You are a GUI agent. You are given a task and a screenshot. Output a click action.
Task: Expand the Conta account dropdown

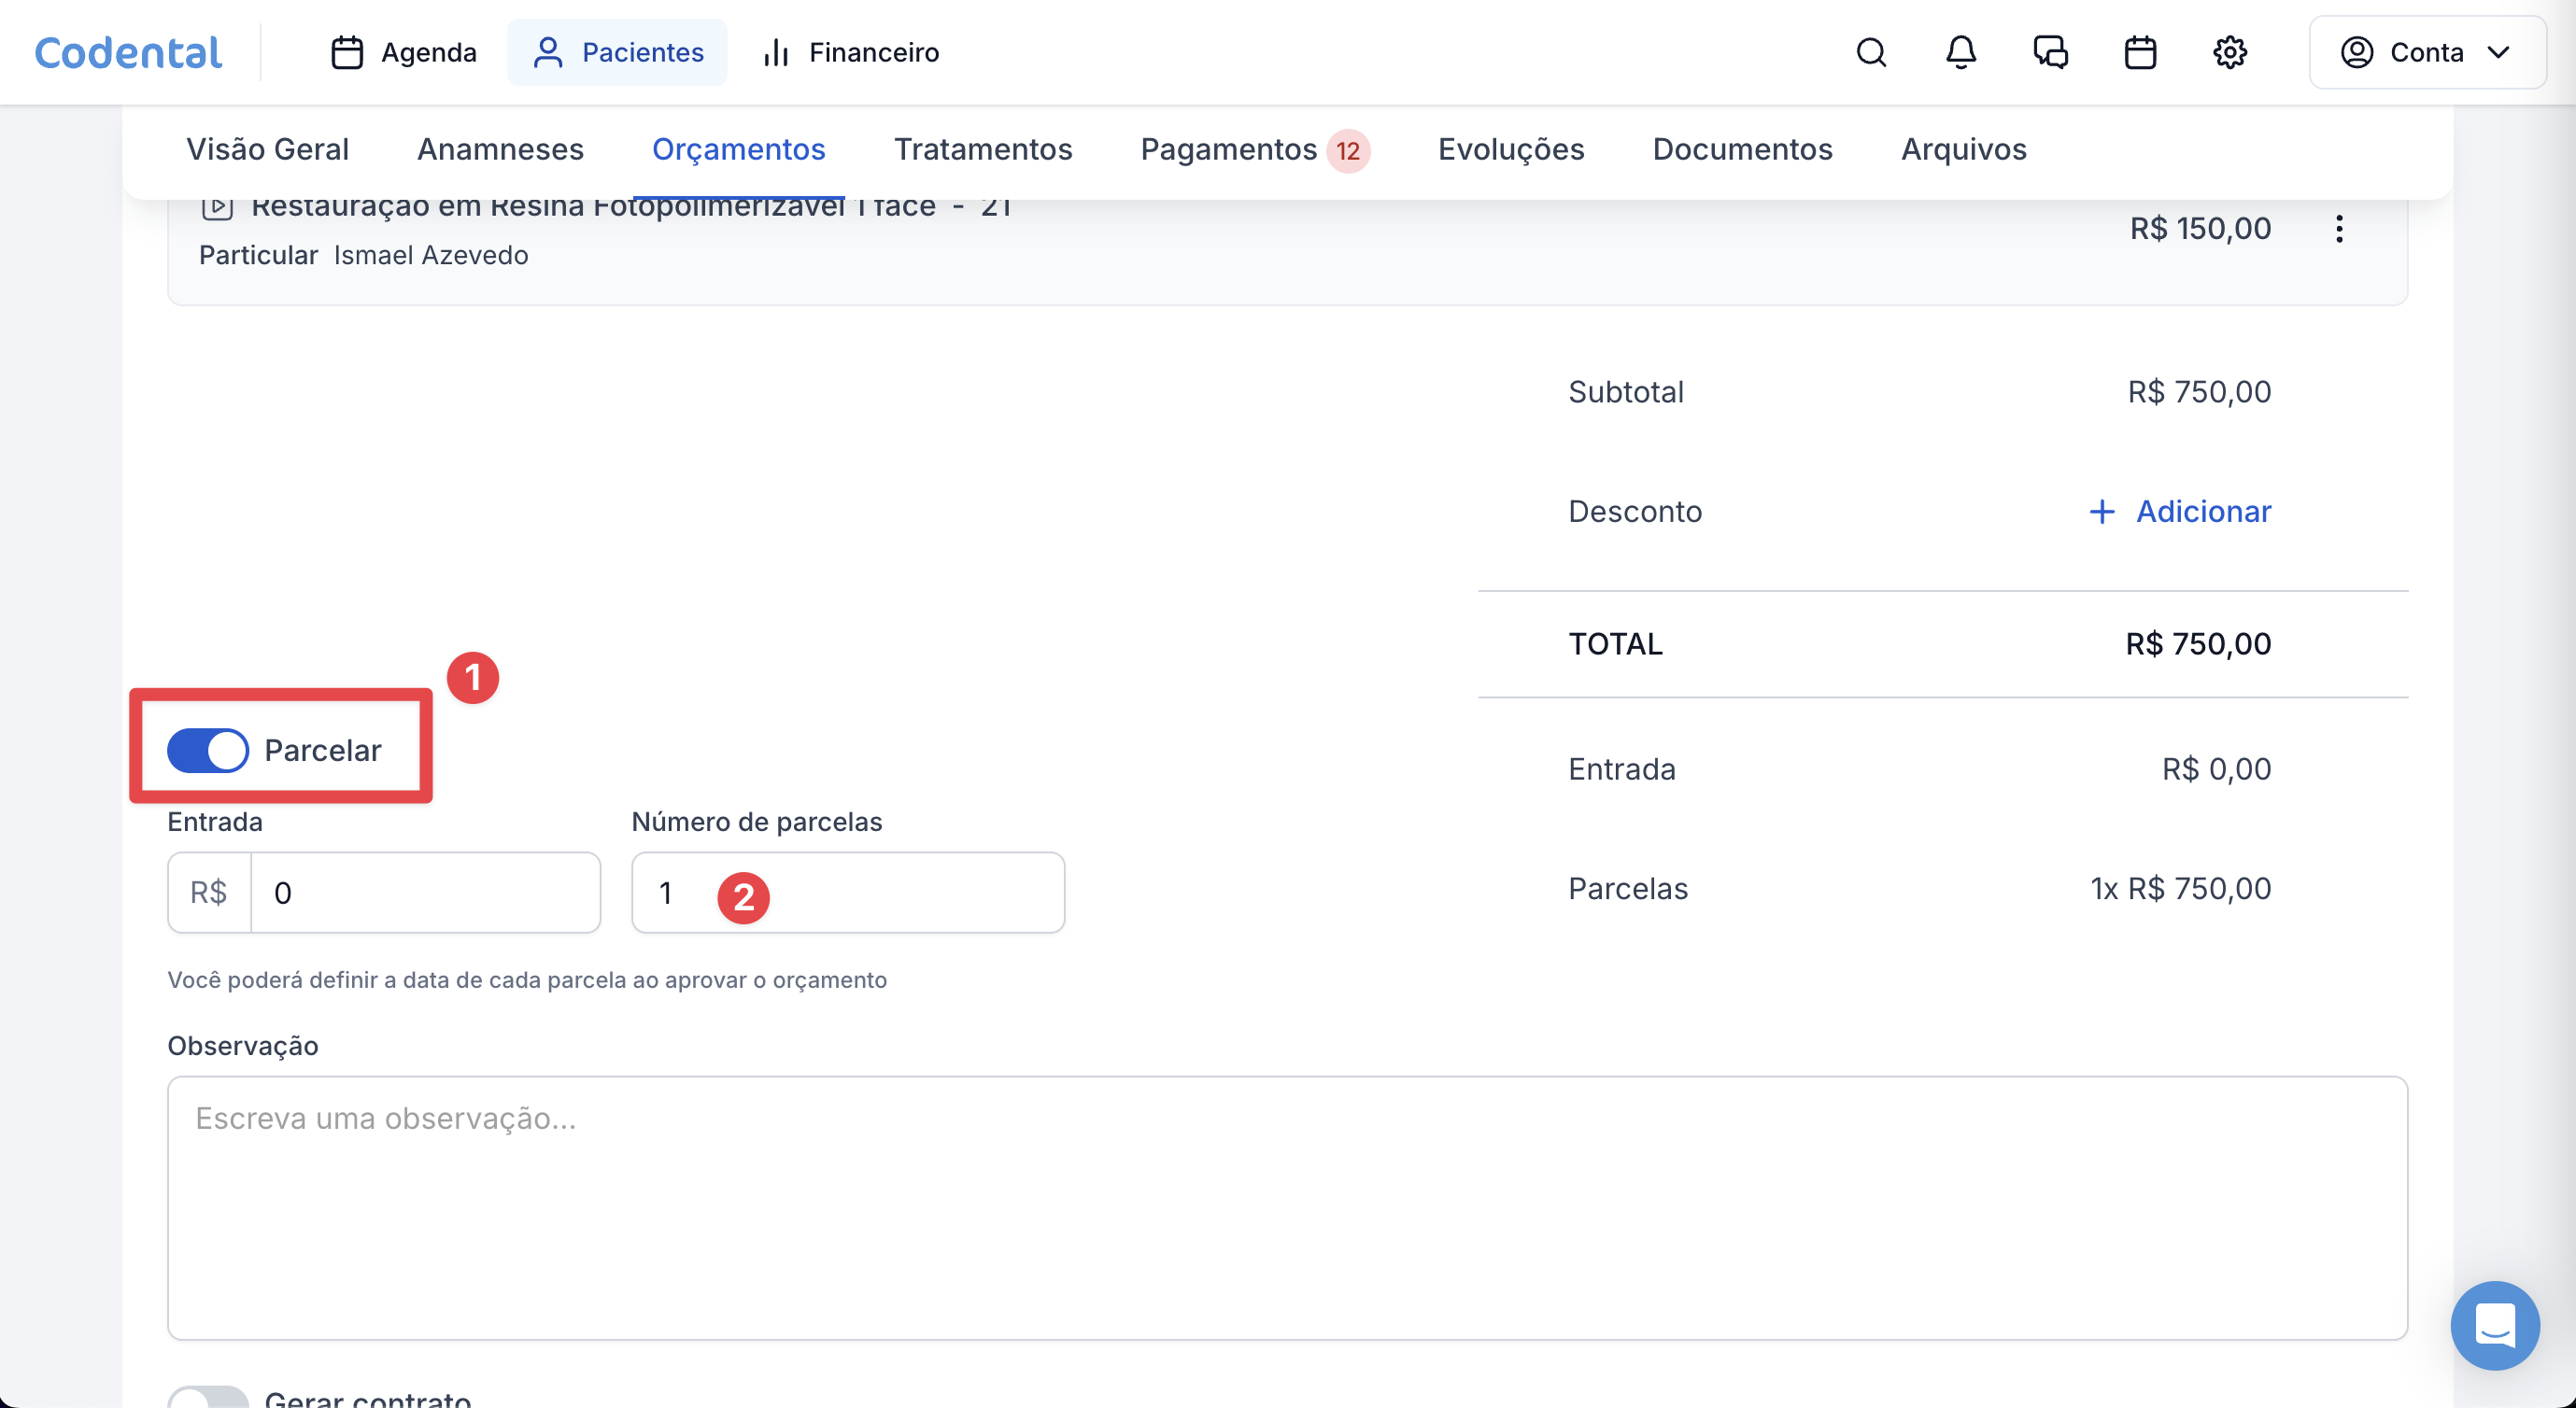coord(2427,52)
